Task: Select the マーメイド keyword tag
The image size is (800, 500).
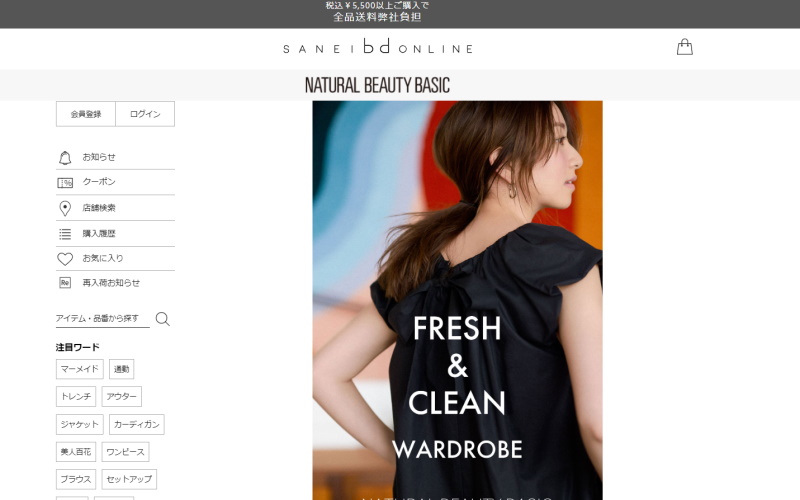Action: point(79,369)
